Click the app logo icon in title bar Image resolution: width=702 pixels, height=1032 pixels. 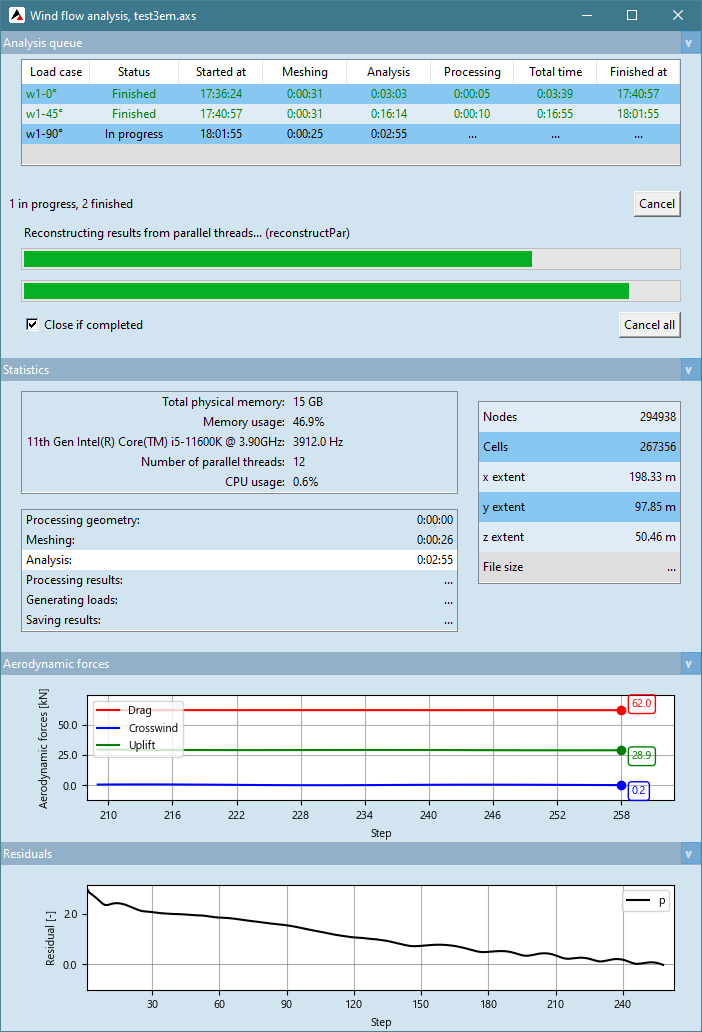coord(16,15)
